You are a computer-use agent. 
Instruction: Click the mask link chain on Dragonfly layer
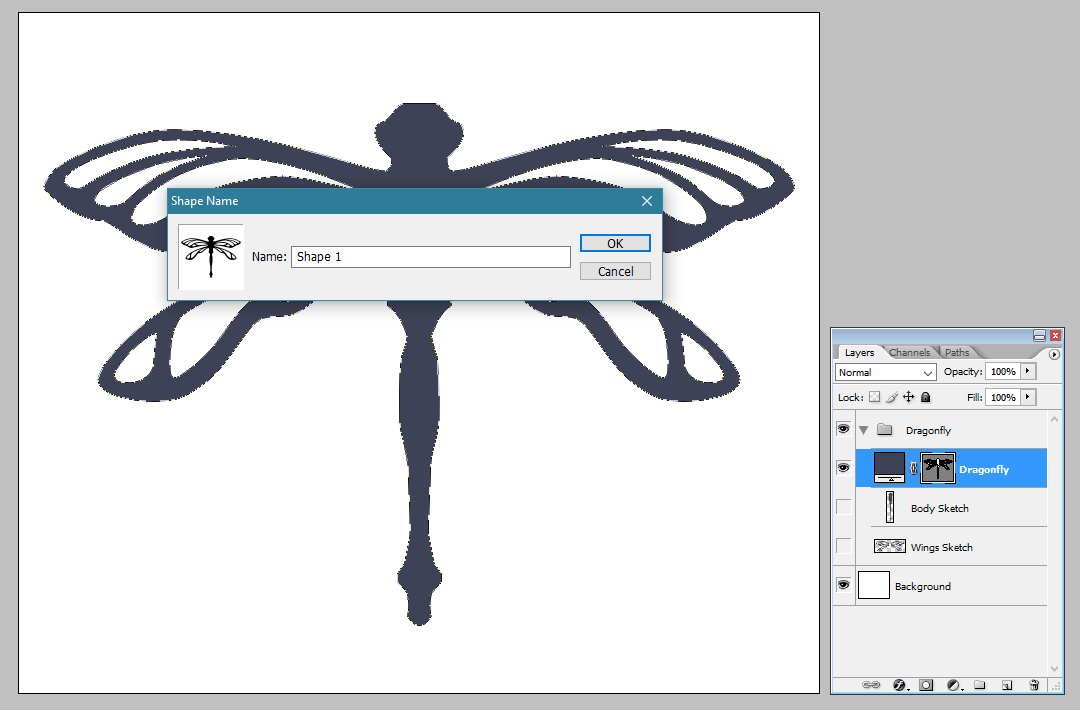(913, 468)
